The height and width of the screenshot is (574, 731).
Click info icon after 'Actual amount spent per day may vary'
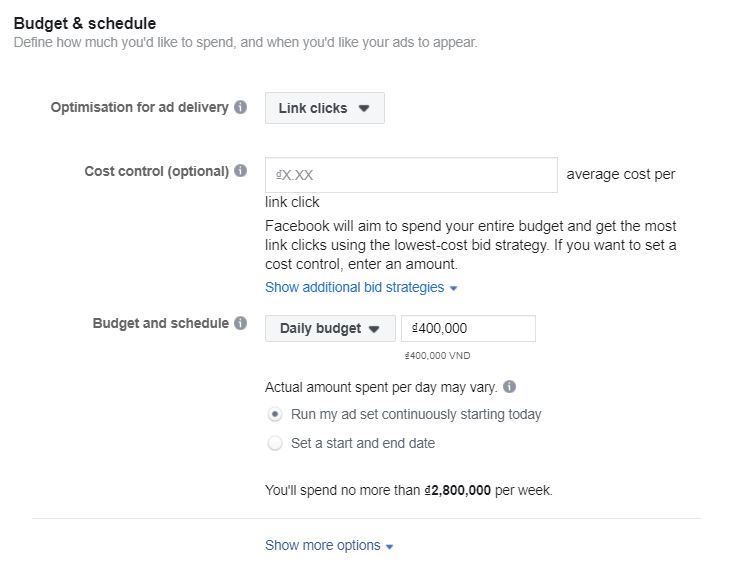coord(510,387)
